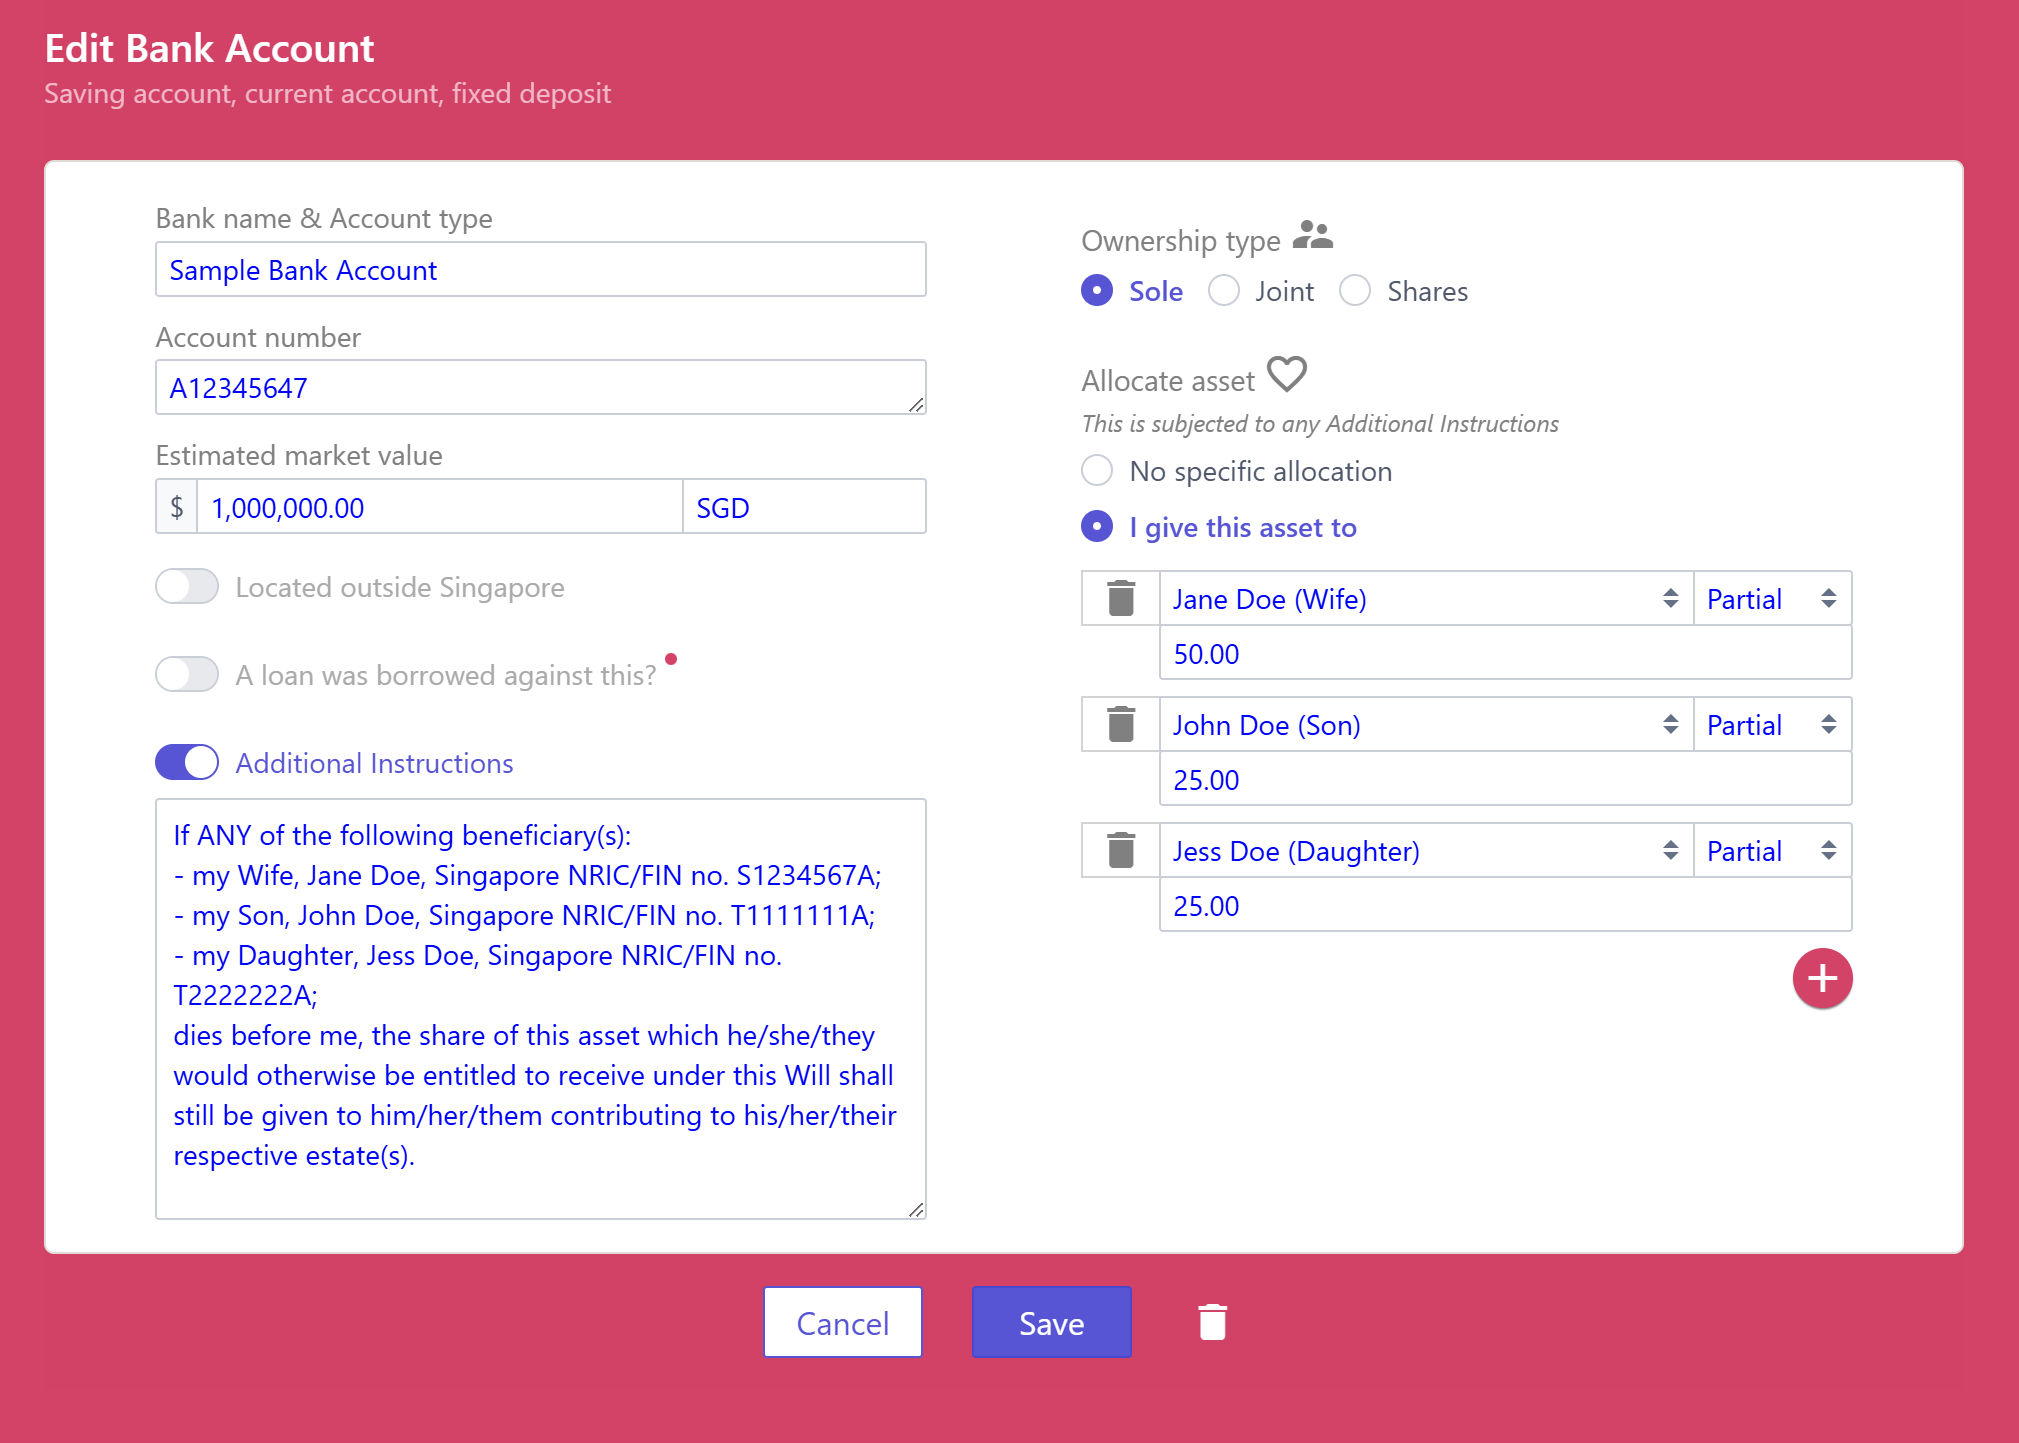Image resolution: width=2019 pixels, height=1443 pixels.
Task: Click the Account number field
Action: (x=540, y=388)
